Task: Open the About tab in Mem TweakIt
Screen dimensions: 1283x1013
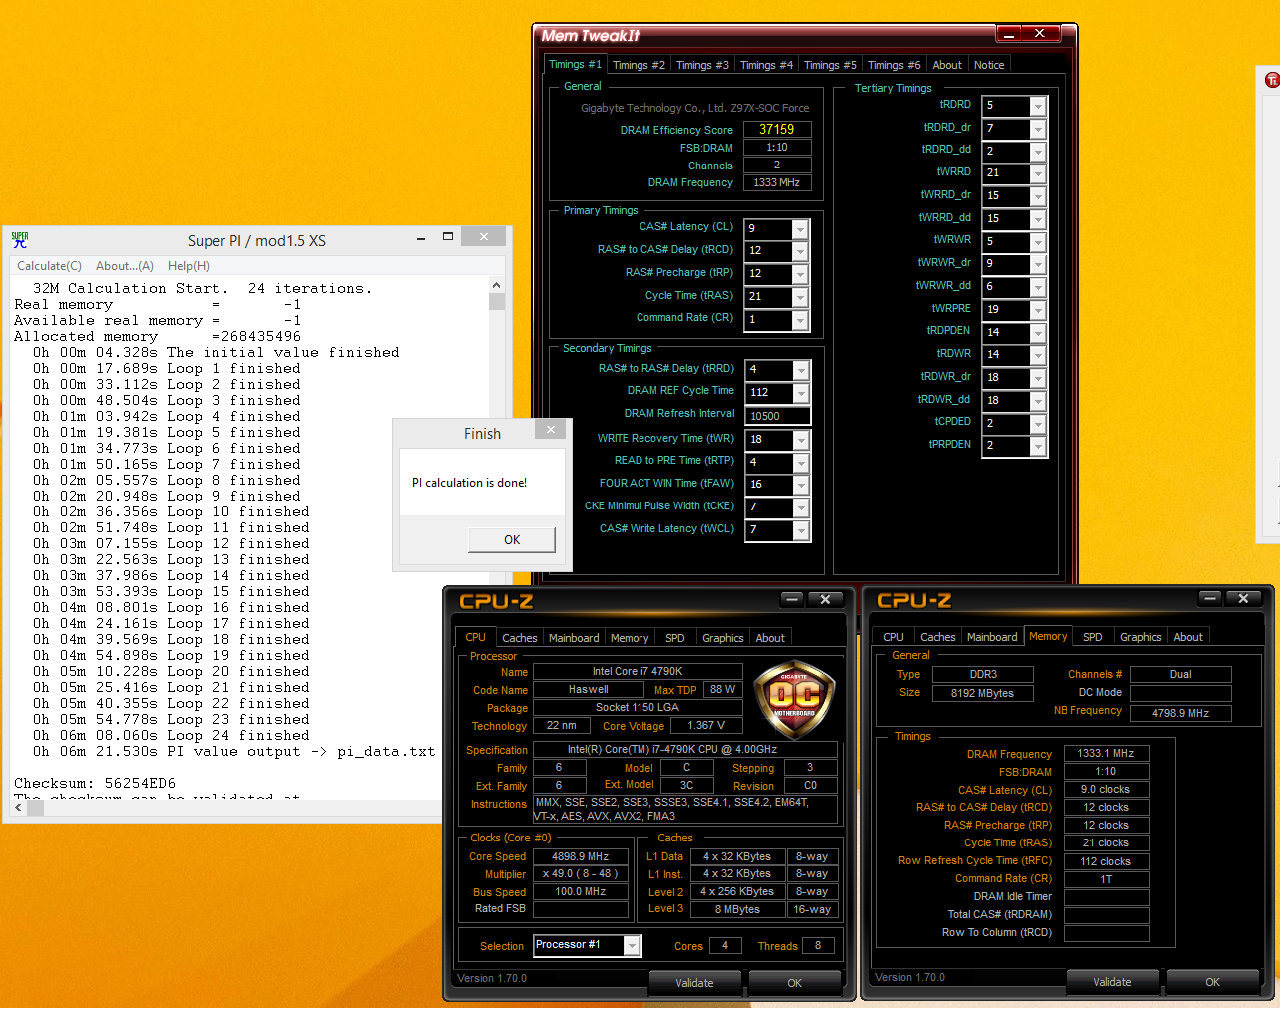Action: pos(947,65)
